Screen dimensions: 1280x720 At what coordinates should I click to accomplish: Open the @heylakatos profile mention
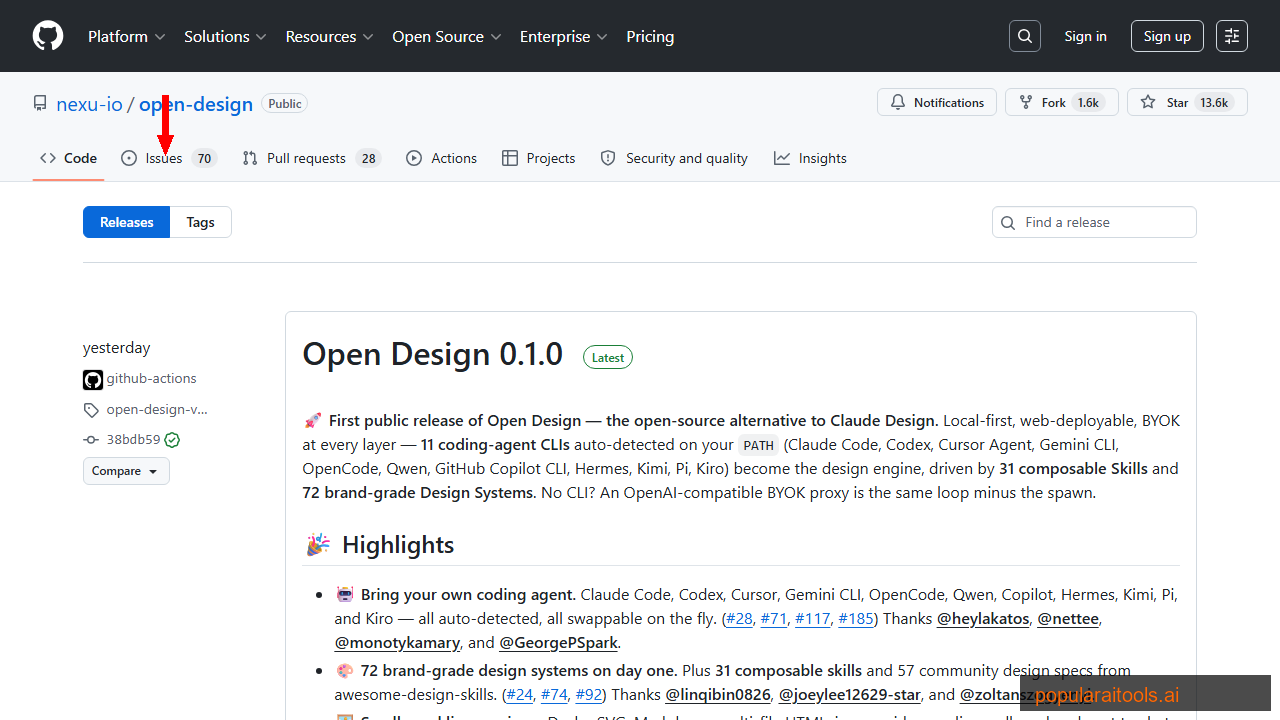point(983,618)
